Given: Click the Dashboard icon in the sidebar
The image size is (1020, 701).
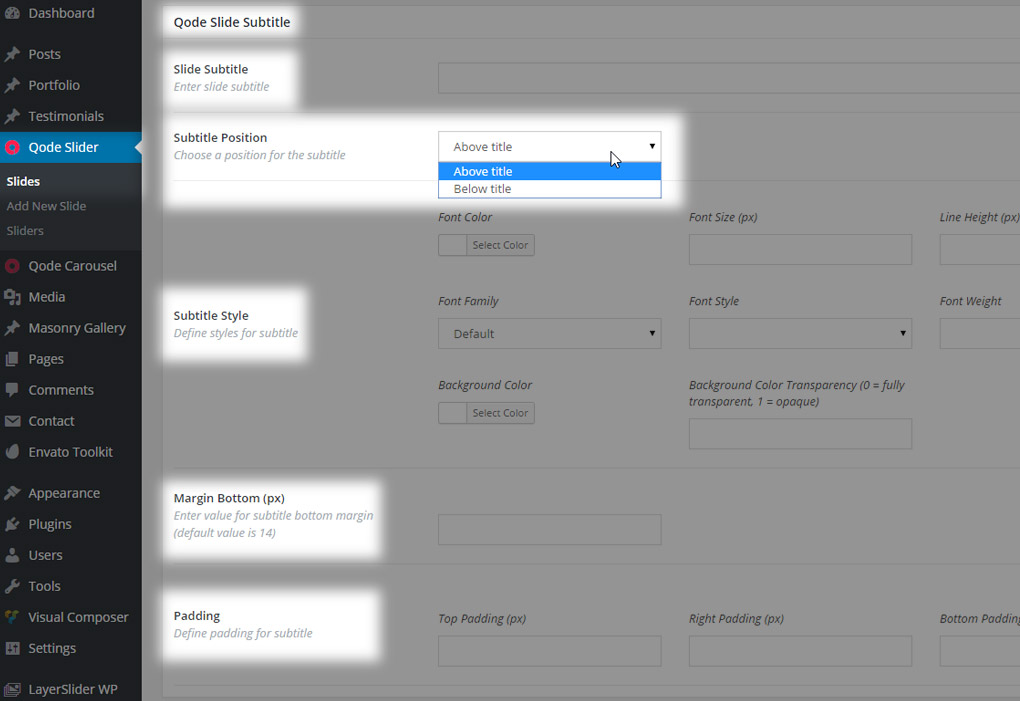Looking at the screenshot, I should tap(12, 13).
